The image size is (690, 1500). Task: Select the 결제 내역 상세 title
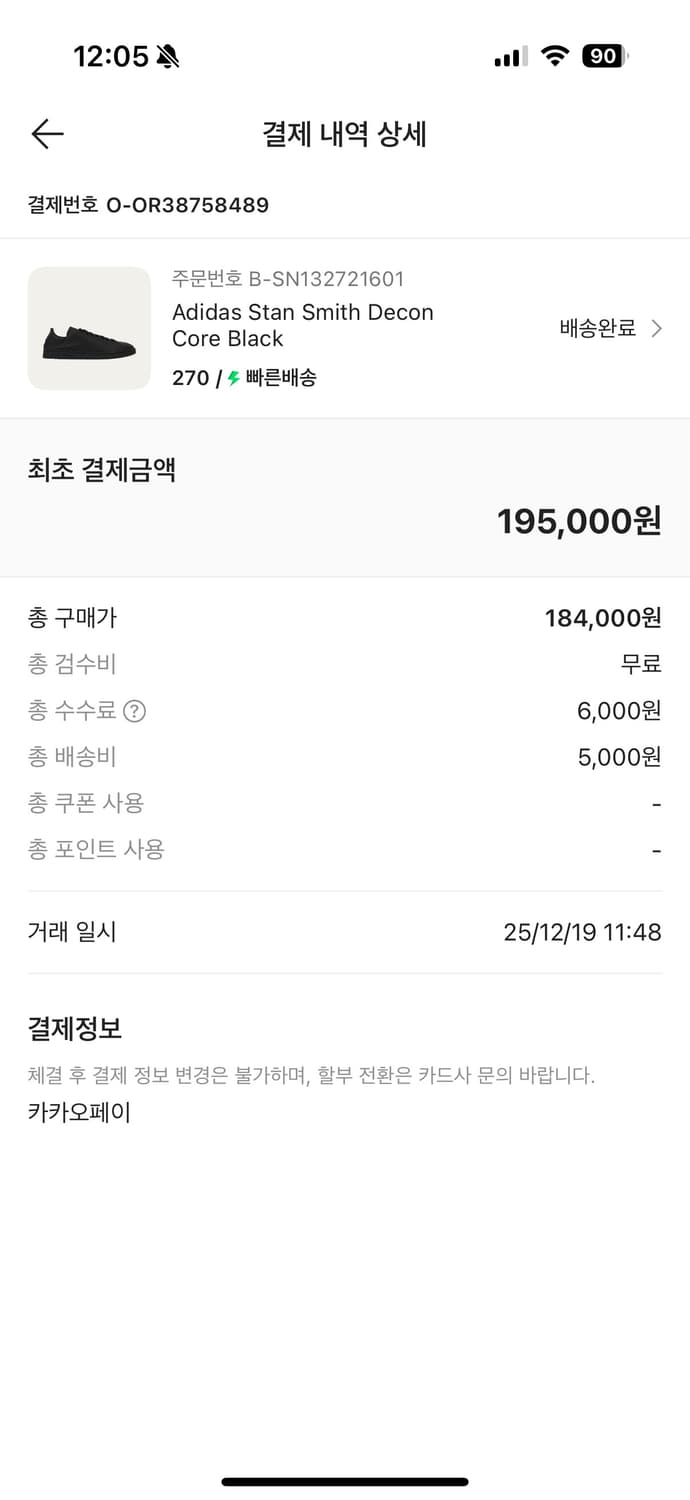click(x=344, y=134)
